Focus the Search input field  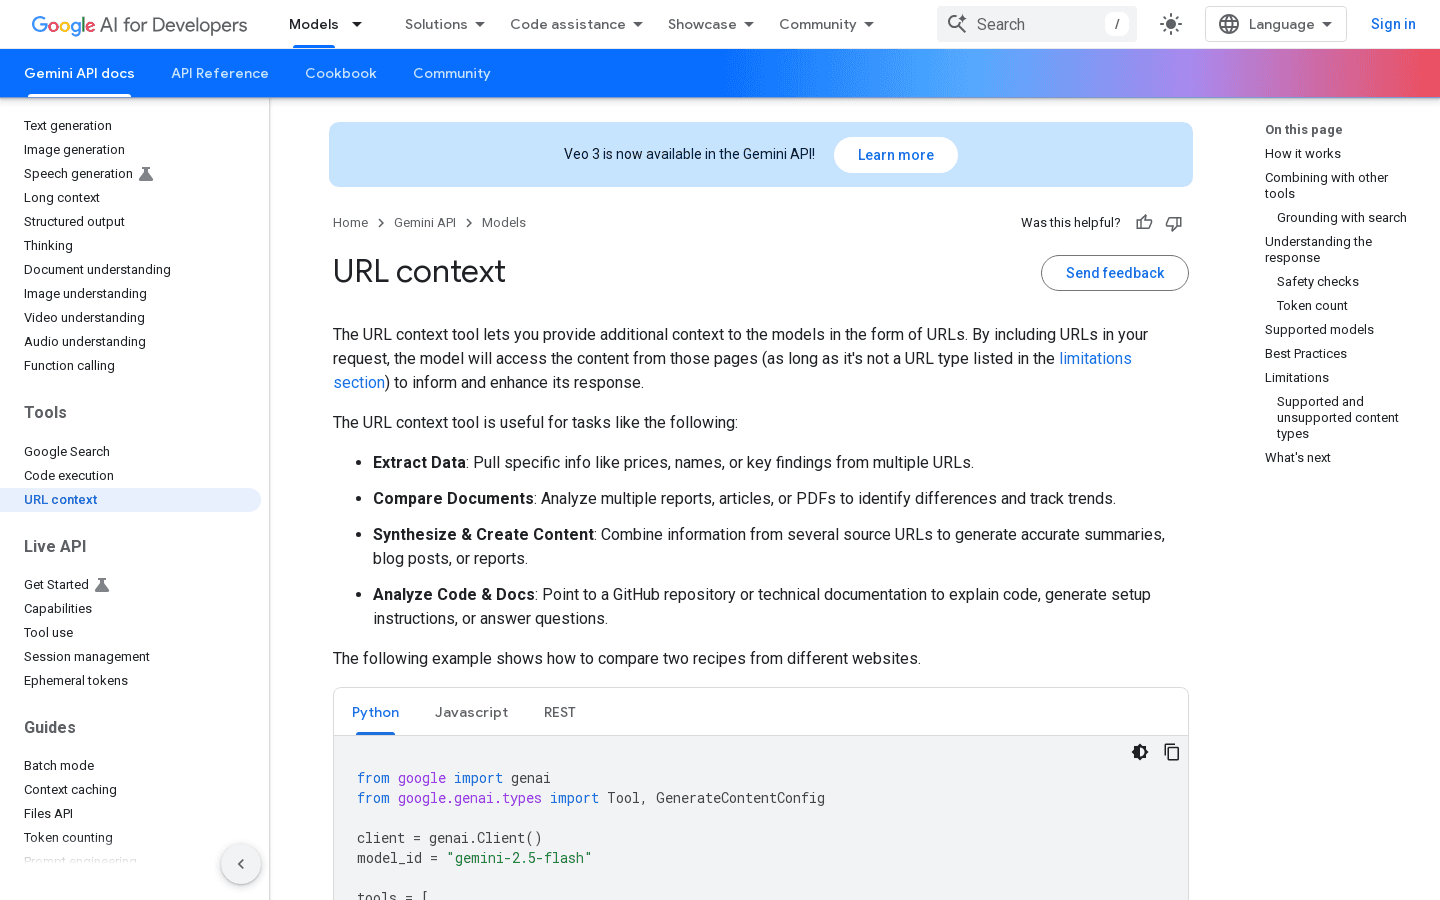(x=1037, y=24)
